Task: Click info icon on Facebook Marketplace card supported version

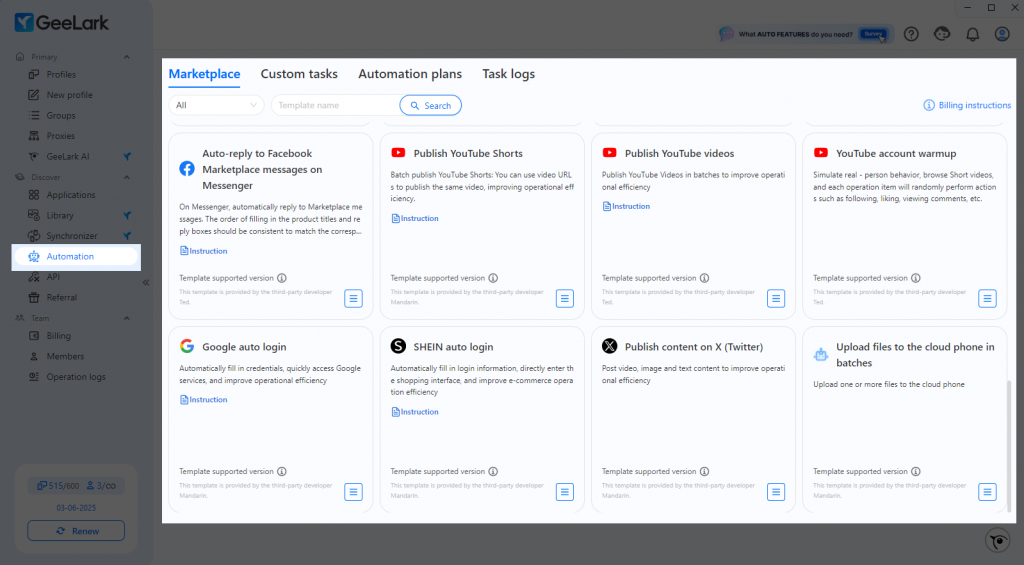Action: (281, 278)
